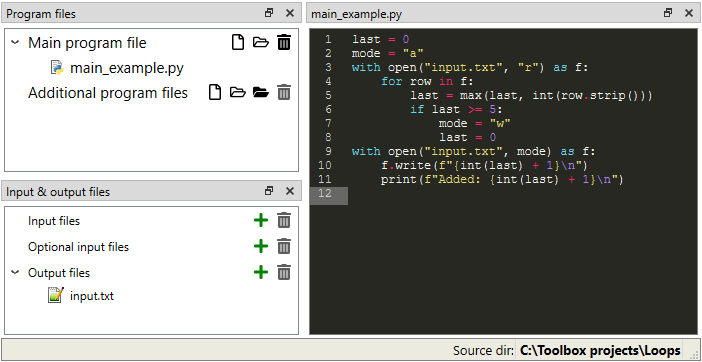Delete additional program files trash icon
The height and width of the screenshot is (362, 702).
click(x=284, y=93)
